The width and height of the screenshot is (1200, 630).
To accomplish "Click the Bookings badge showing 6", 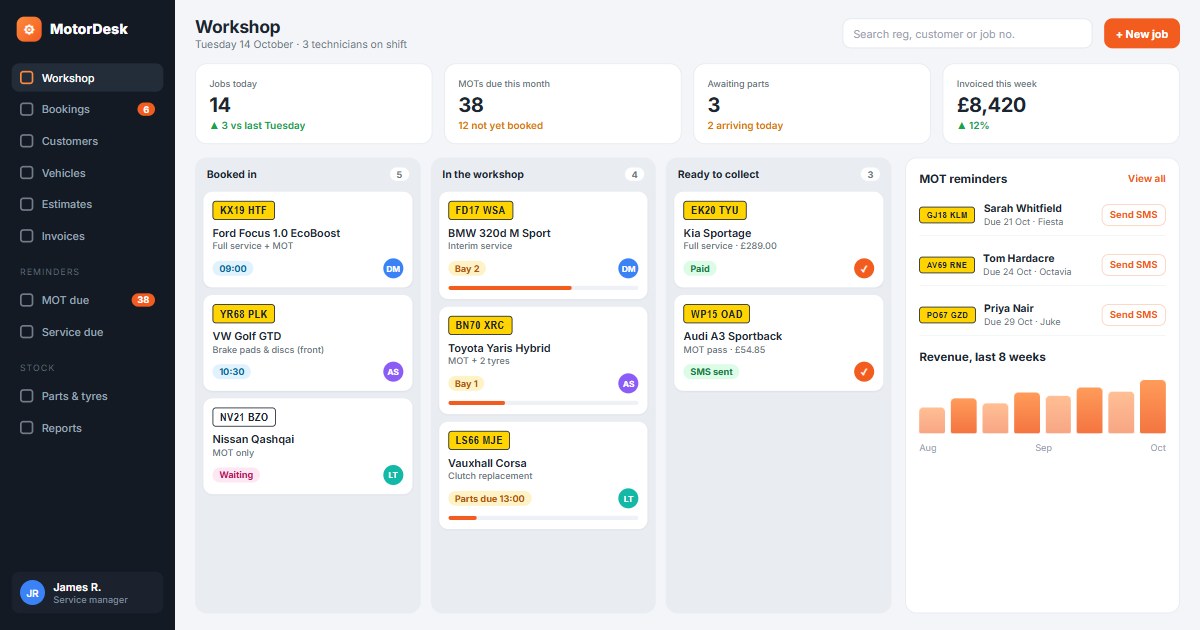I will 146,110.
